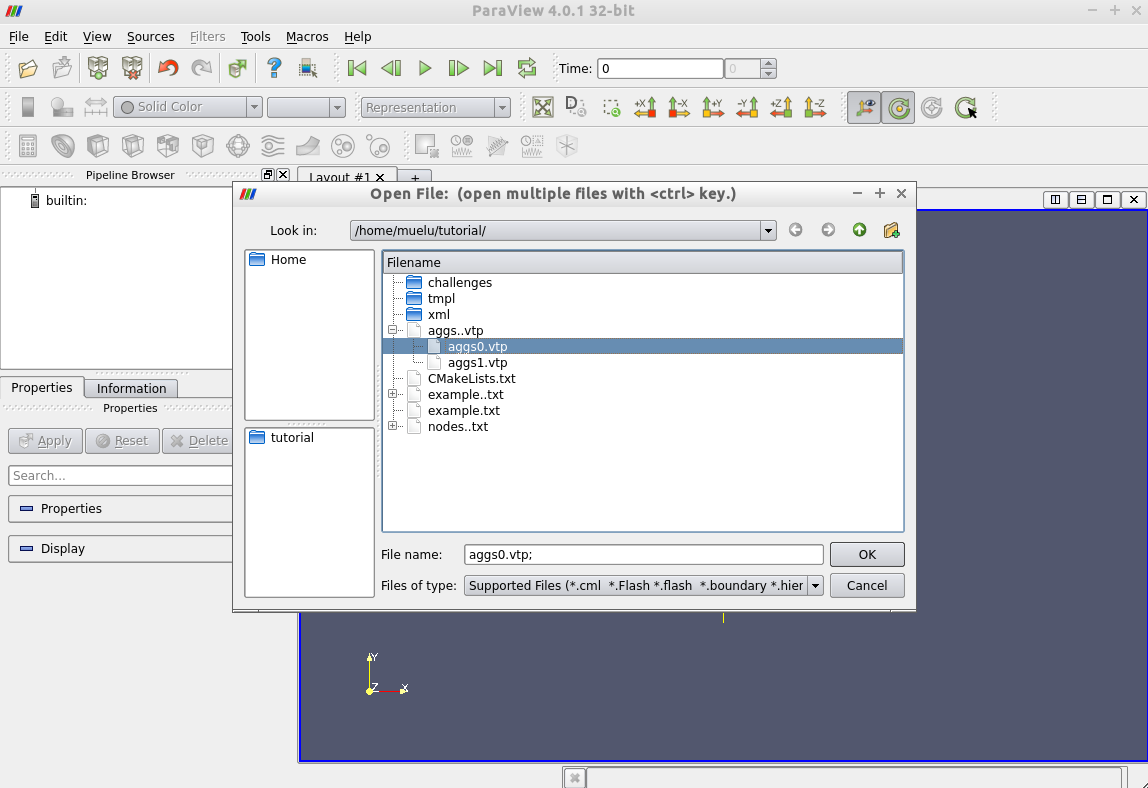Collapse the aggs..vtp file group
Screen dimensions: 1148x788
tap(393, 330)
